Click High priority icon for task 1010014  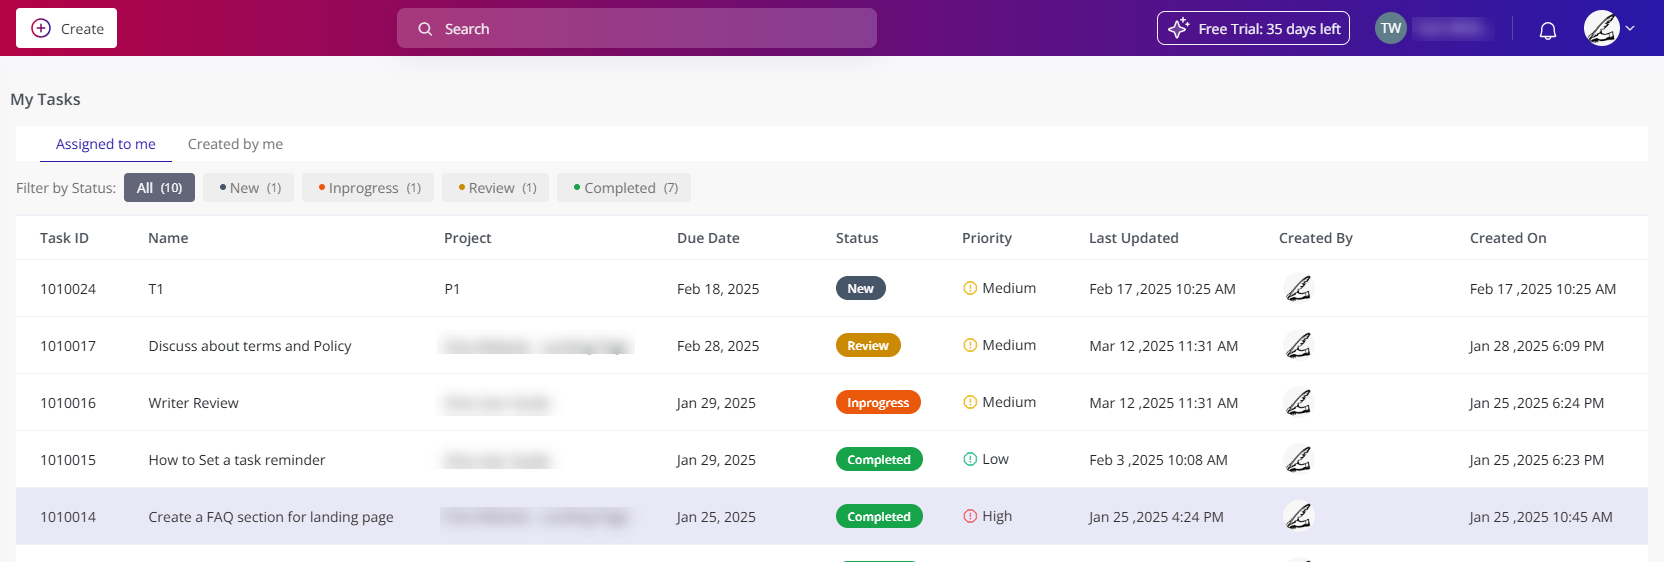click(x=970, y=516)
